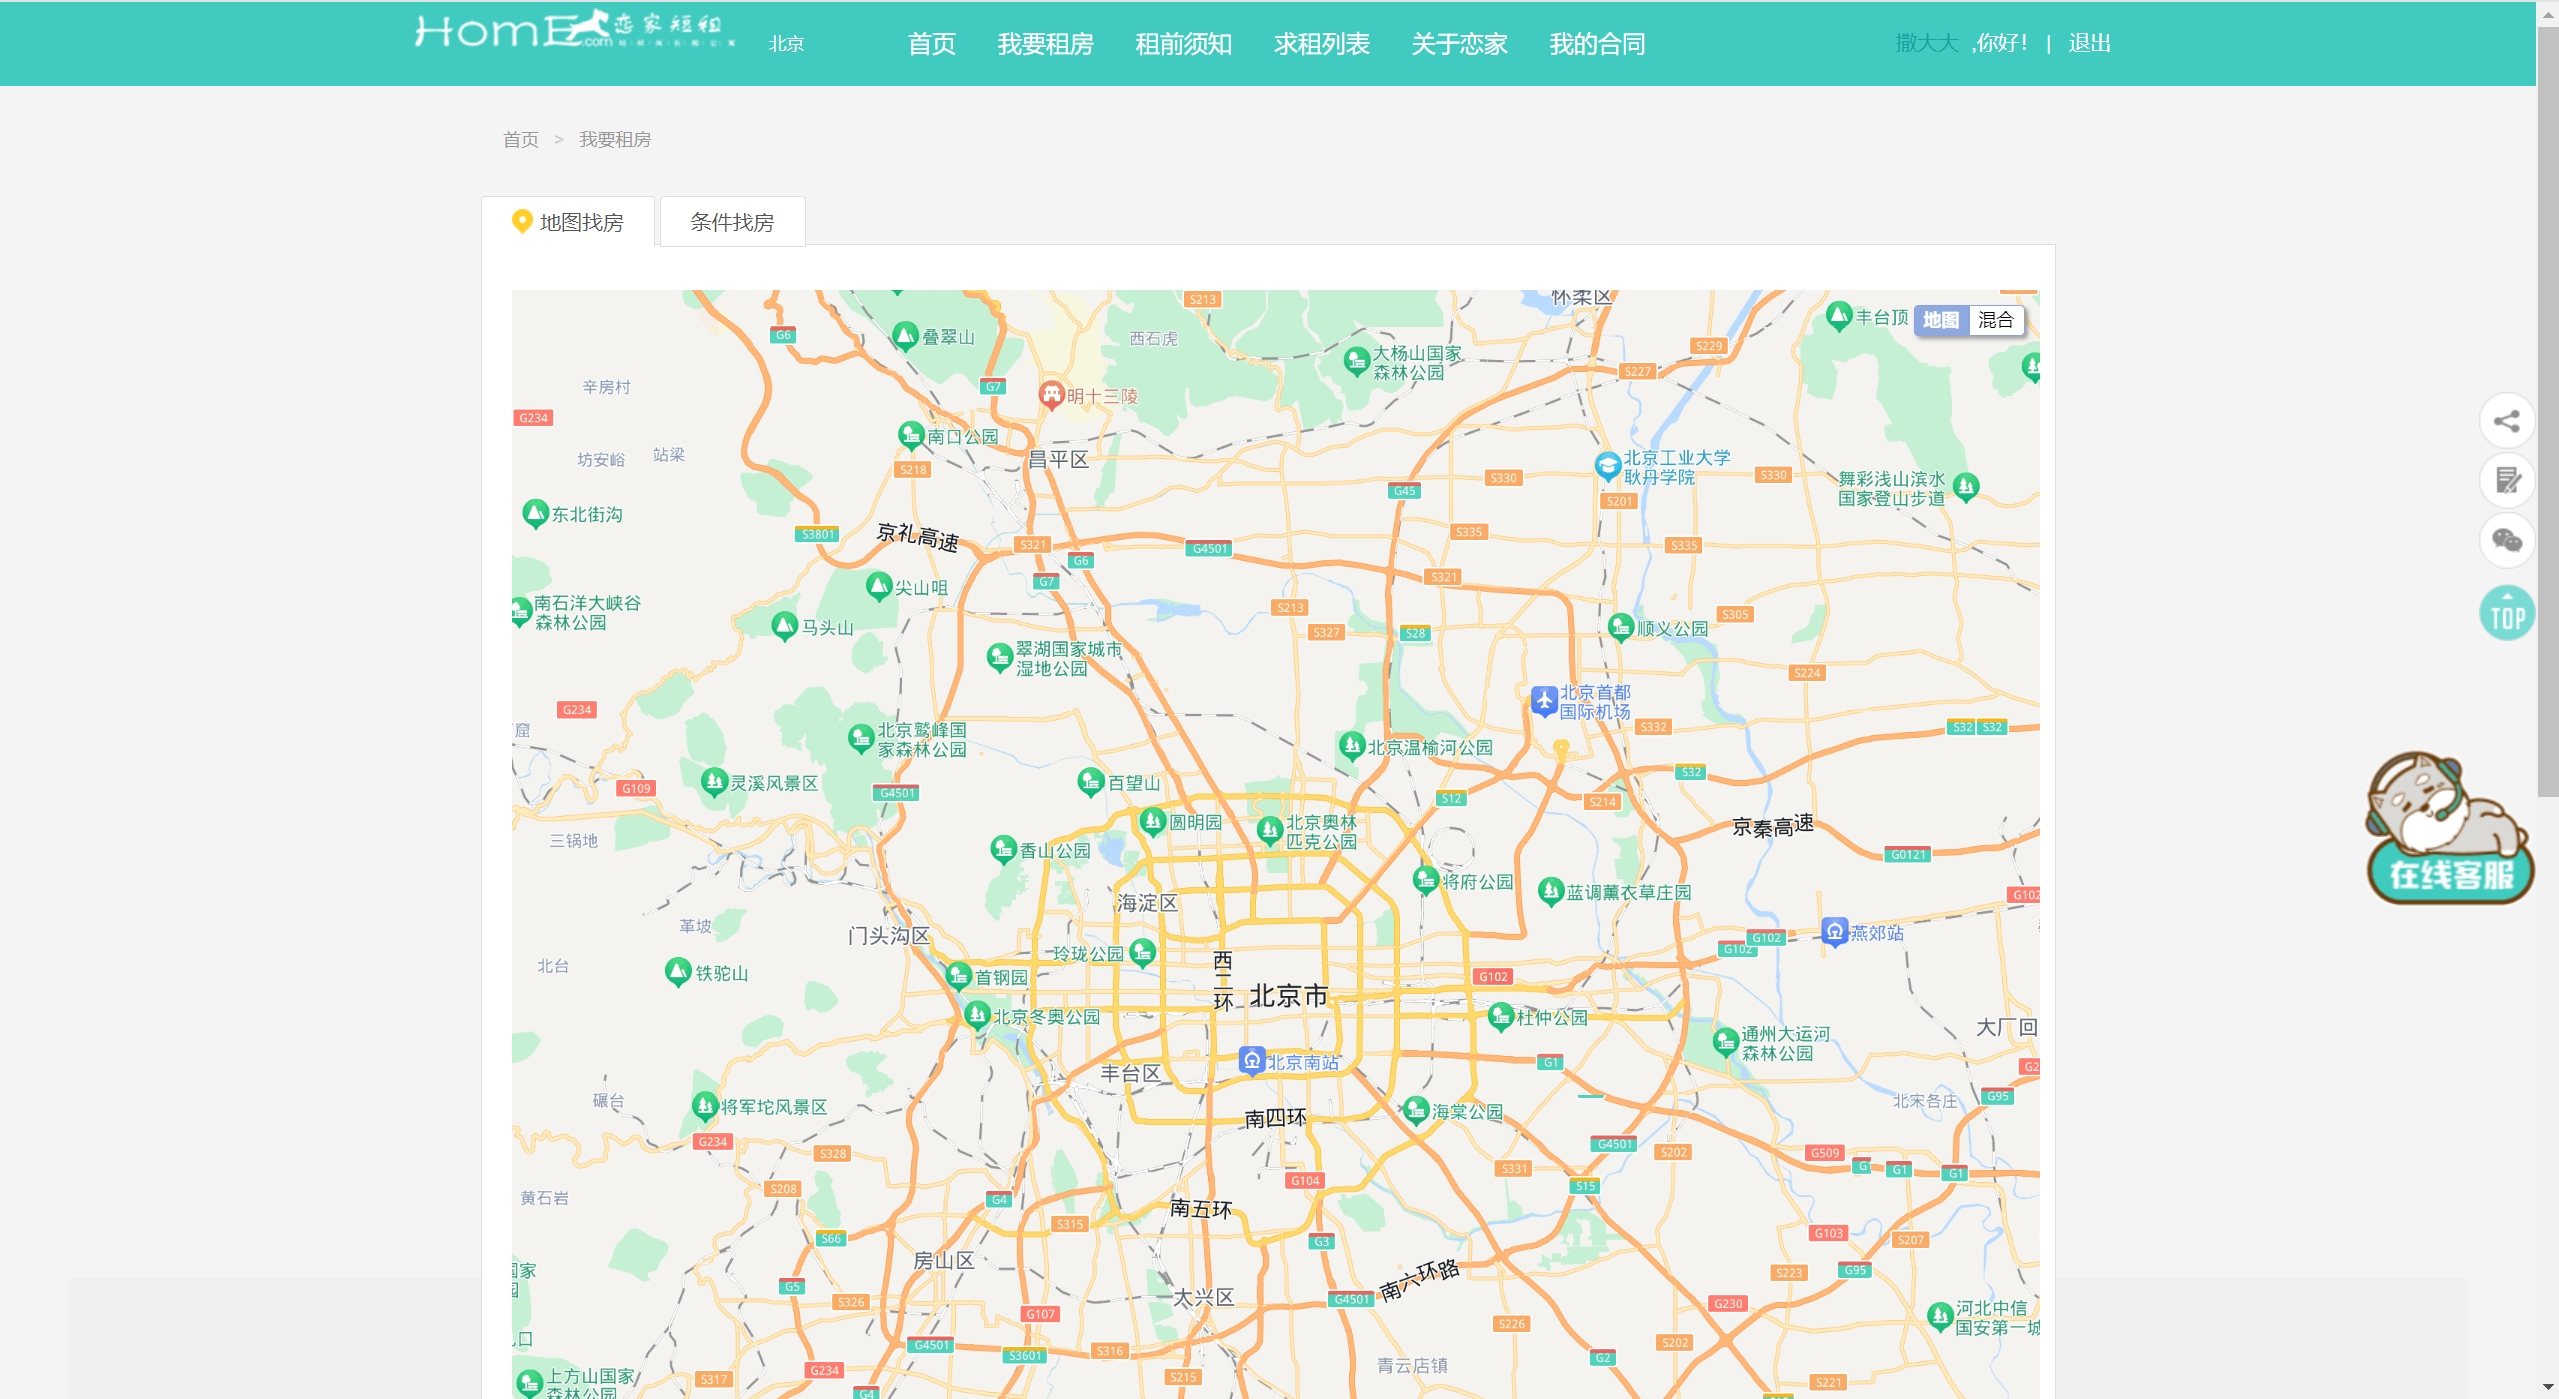Click 首页 in the breadcrumb
Viewport: 2559px width, 1399px height.
coord(520,139)
